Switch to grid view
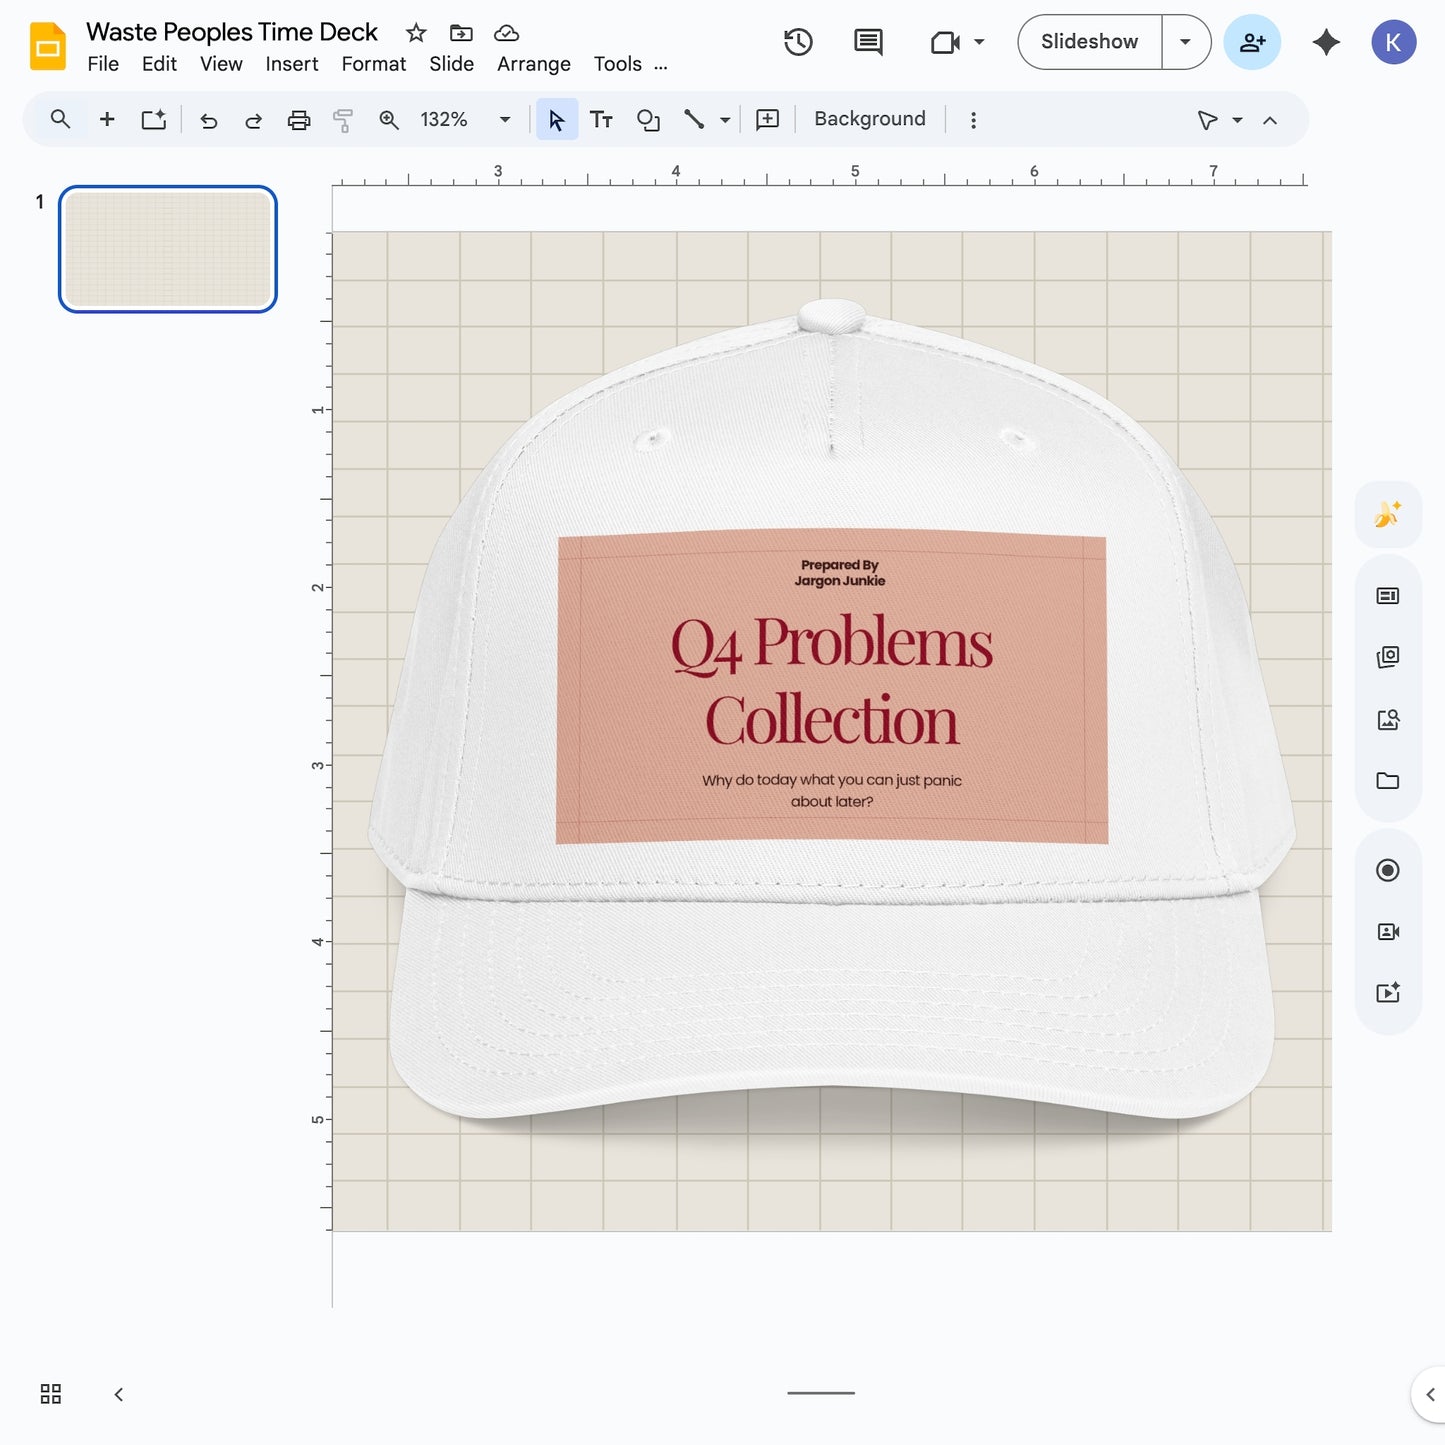This screenshot has width=1445, height=1445. coord(51,1394)
